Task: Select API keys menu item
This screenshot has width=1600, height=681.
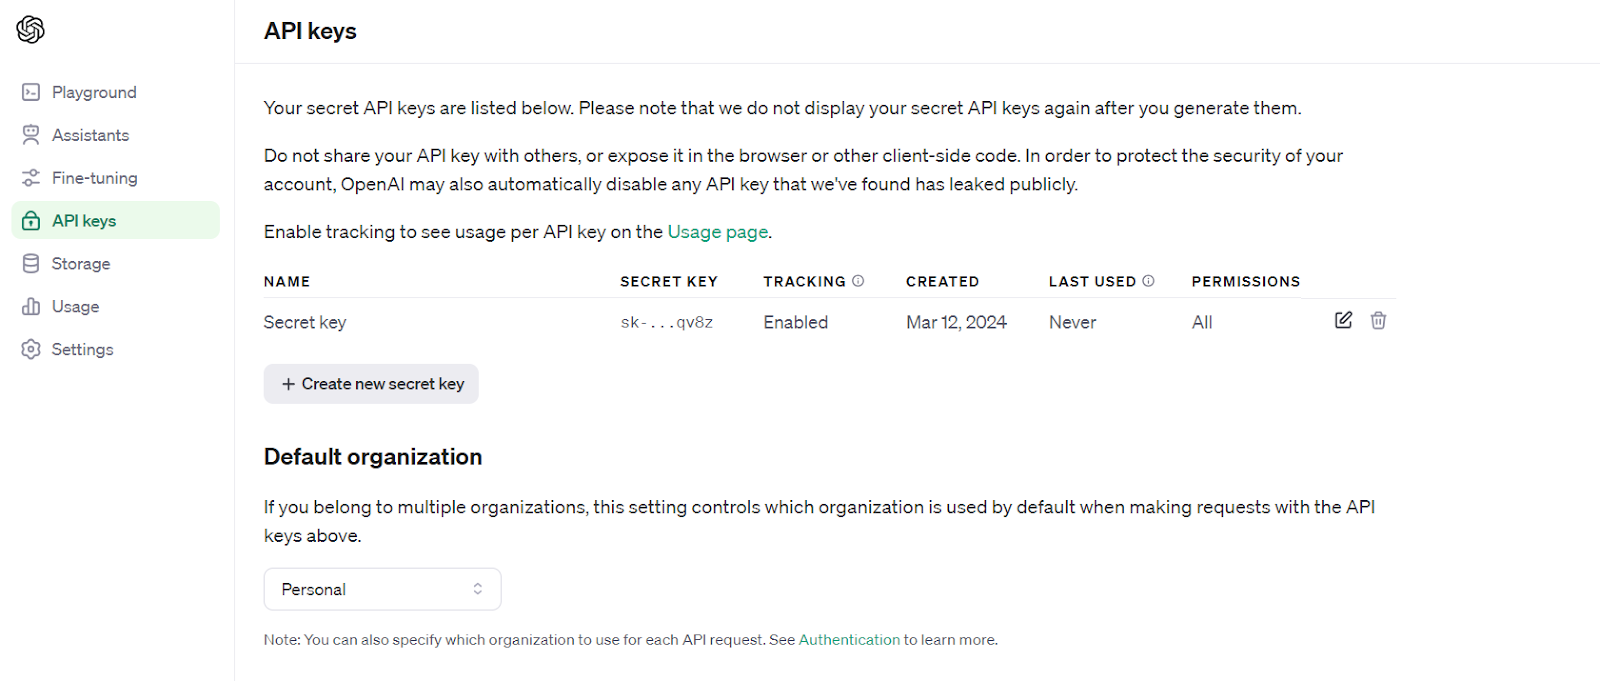Action: point(116,221)
